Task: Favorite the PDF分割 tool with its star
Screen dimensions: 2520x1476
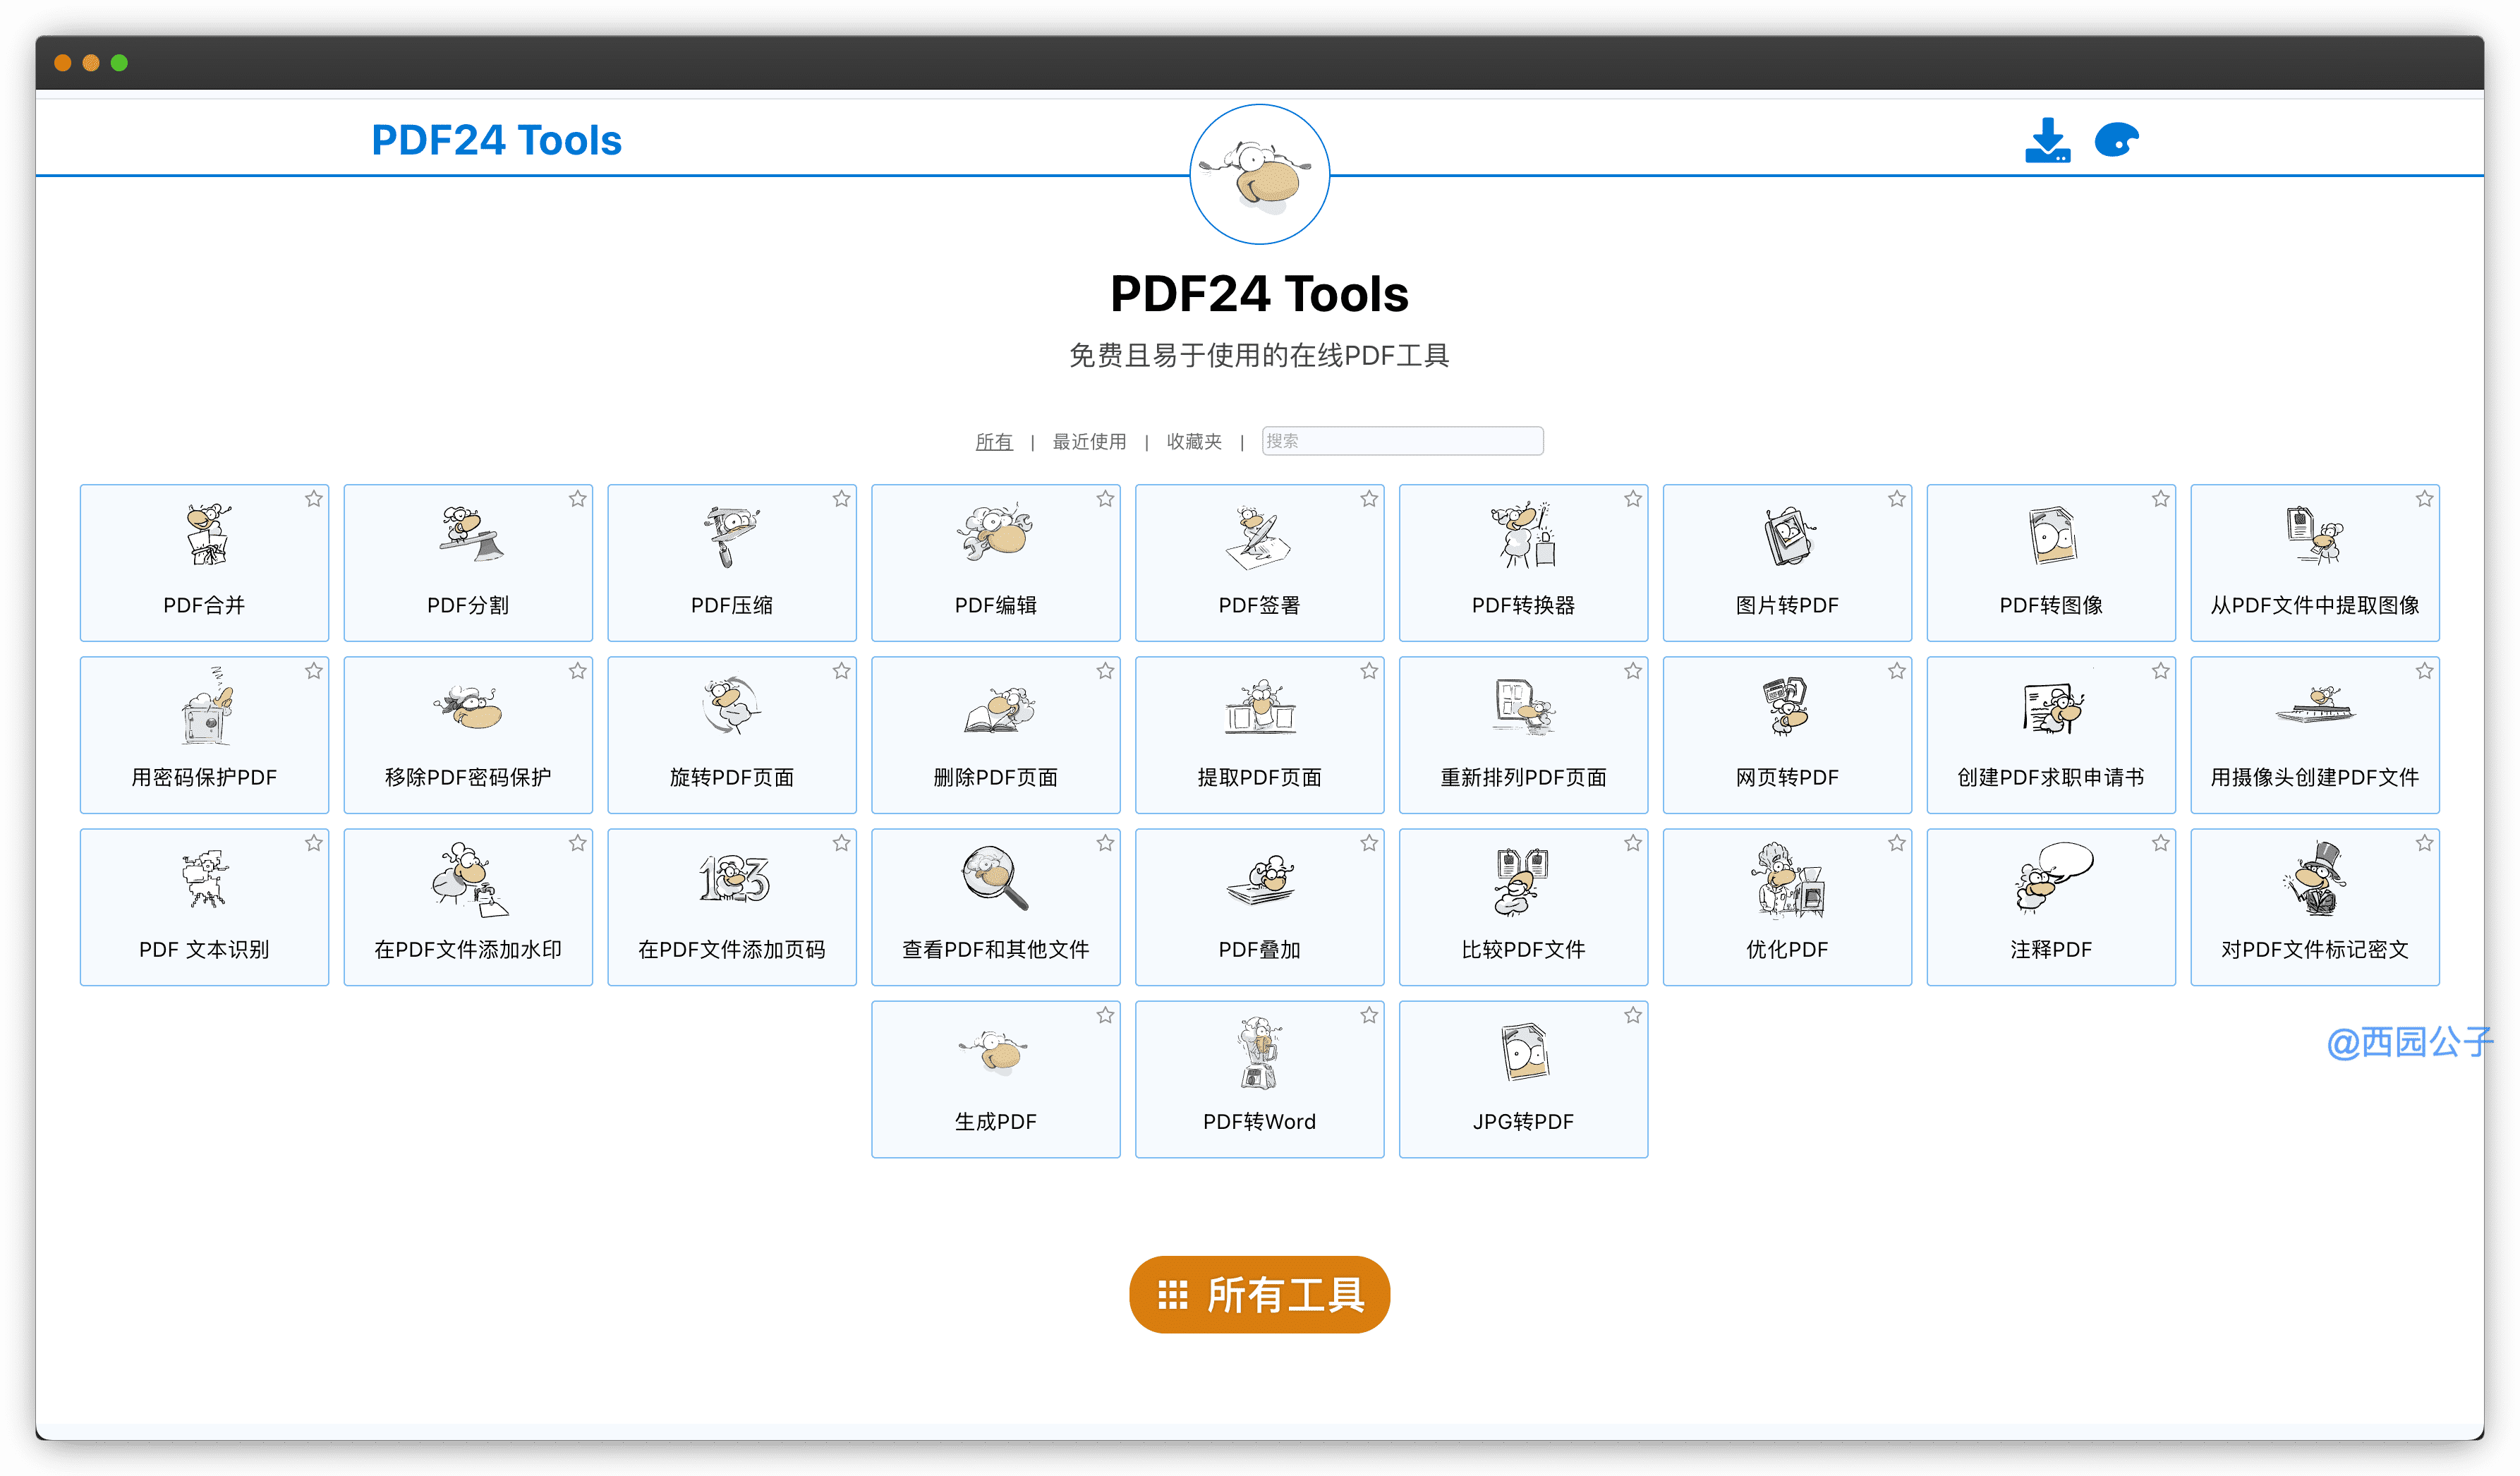Action: (x=578, y=499)
